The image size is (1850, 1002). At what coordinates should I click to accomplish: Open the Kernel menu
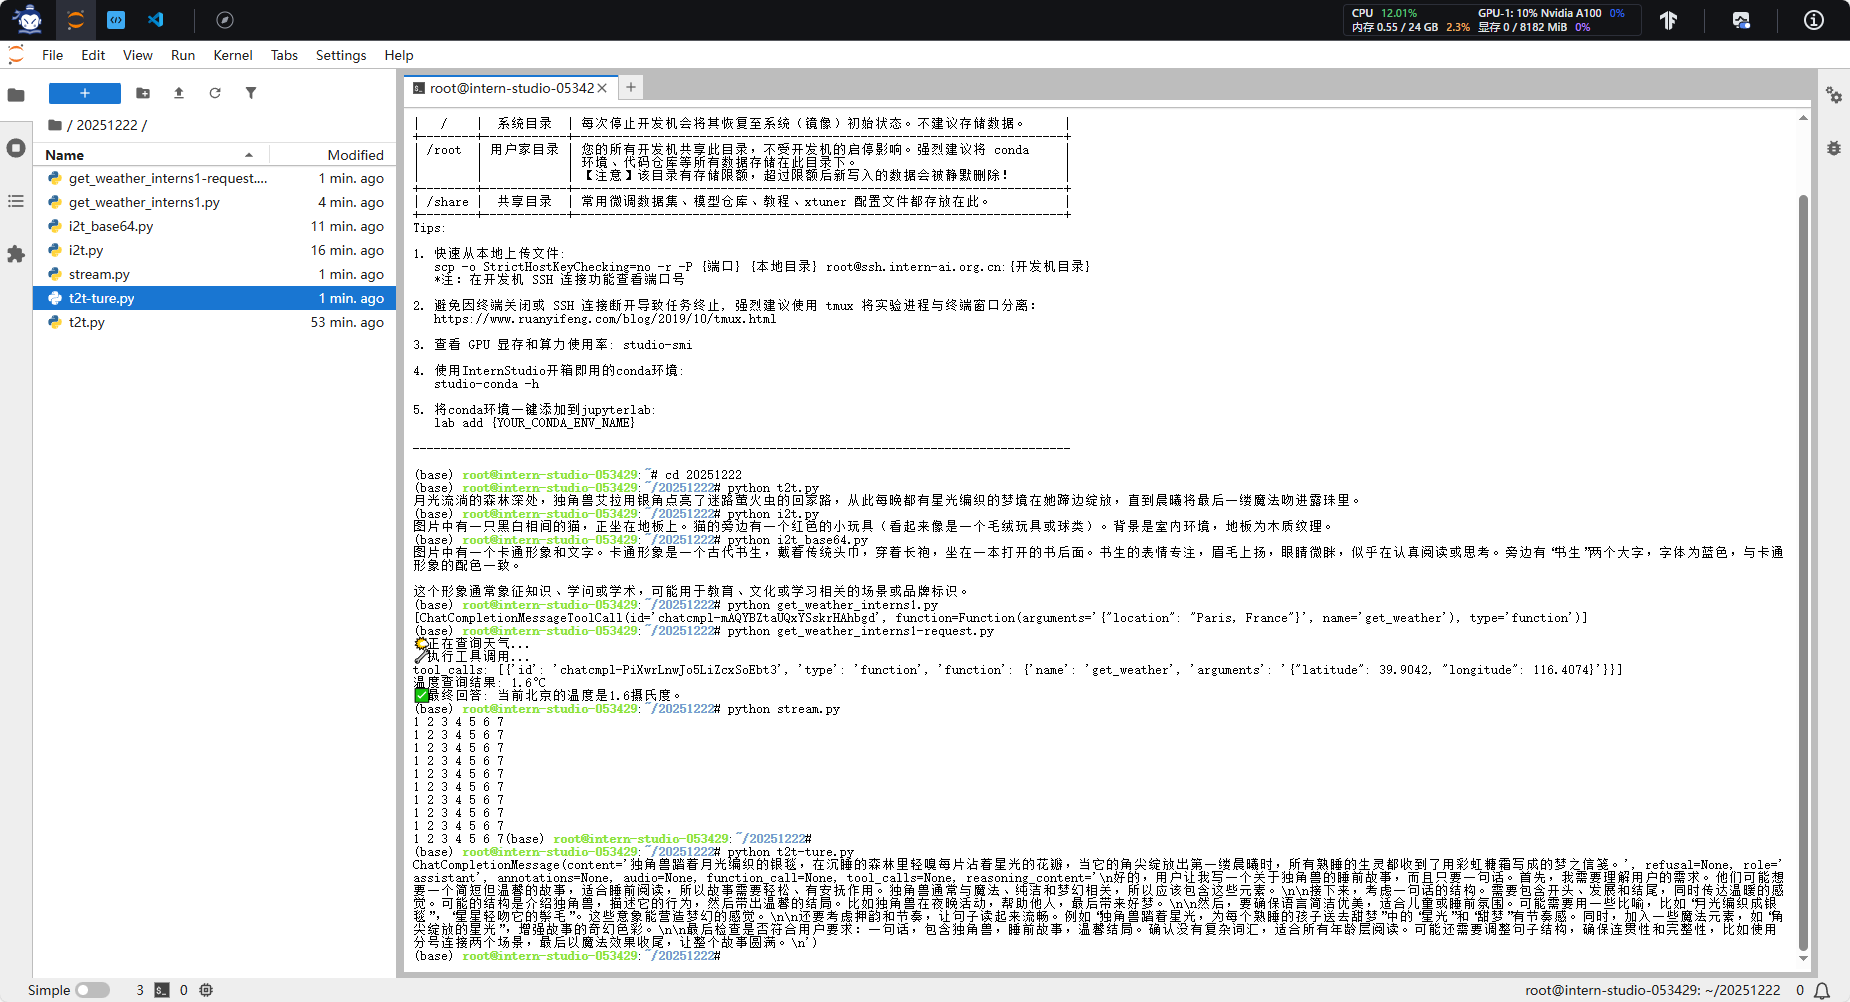[x=232, y=55]
